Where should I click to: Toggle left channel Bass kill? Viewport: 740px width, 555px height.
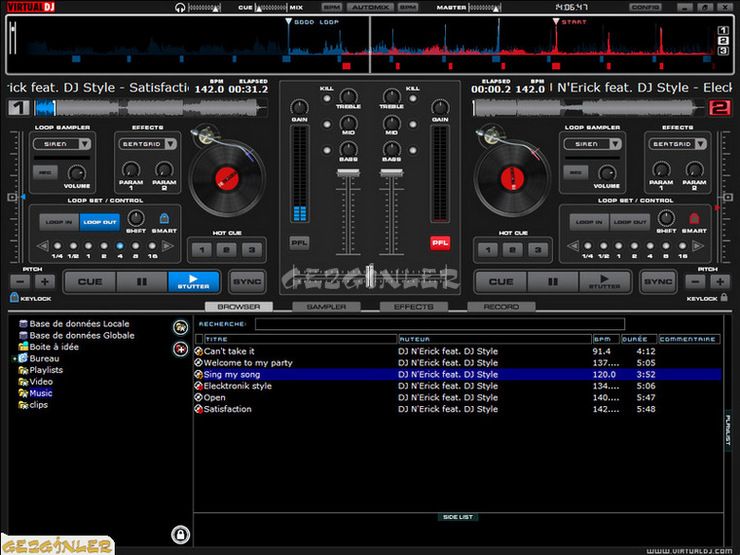click(327, 151)
